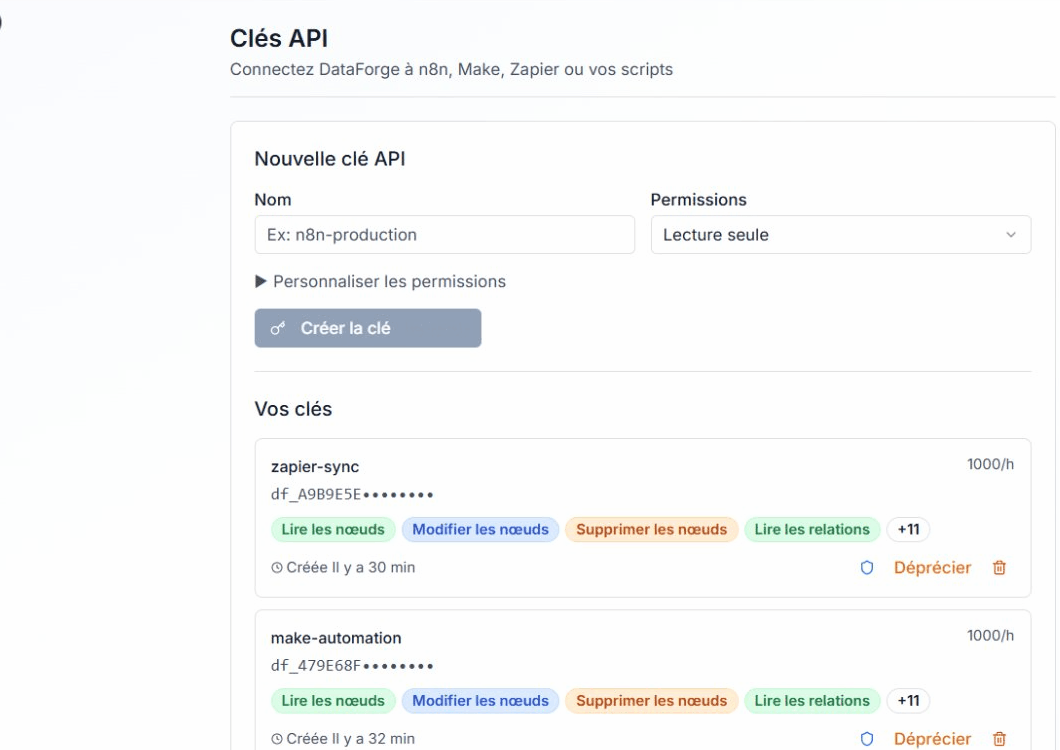1060x750 pixels.
Task: Click the key icon on Créer la clé button
Action: coord(277,326)
